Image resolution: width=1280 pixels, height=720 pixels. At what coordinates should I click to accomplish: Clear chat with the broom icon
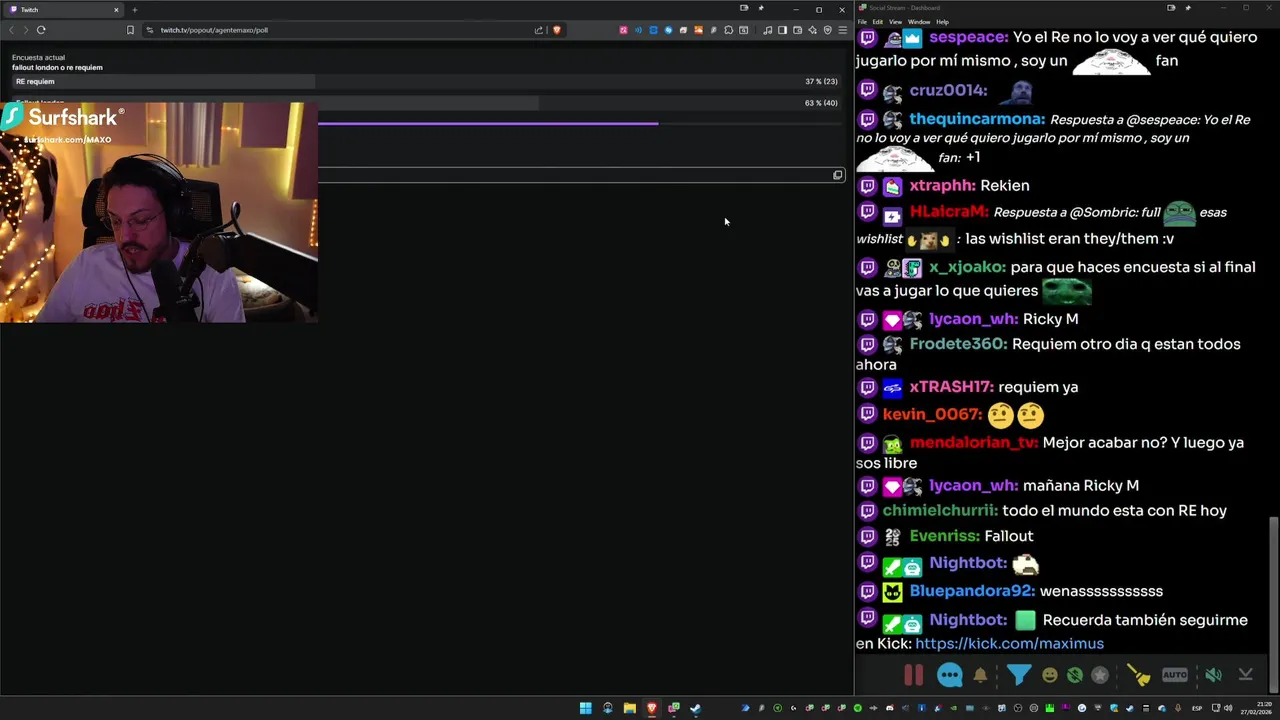click(1138, 675)
